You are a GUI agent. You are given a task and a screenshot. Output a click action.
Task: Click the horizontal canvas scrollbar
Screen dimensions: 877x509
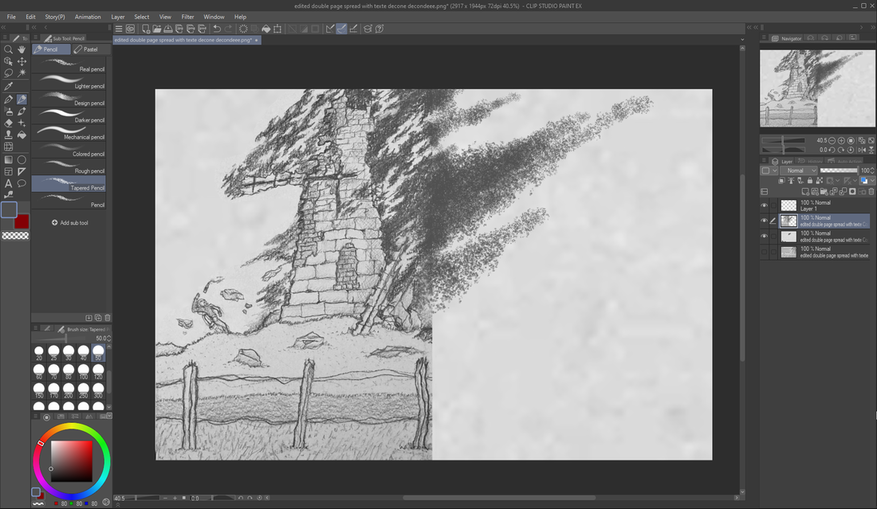[499, 497]
